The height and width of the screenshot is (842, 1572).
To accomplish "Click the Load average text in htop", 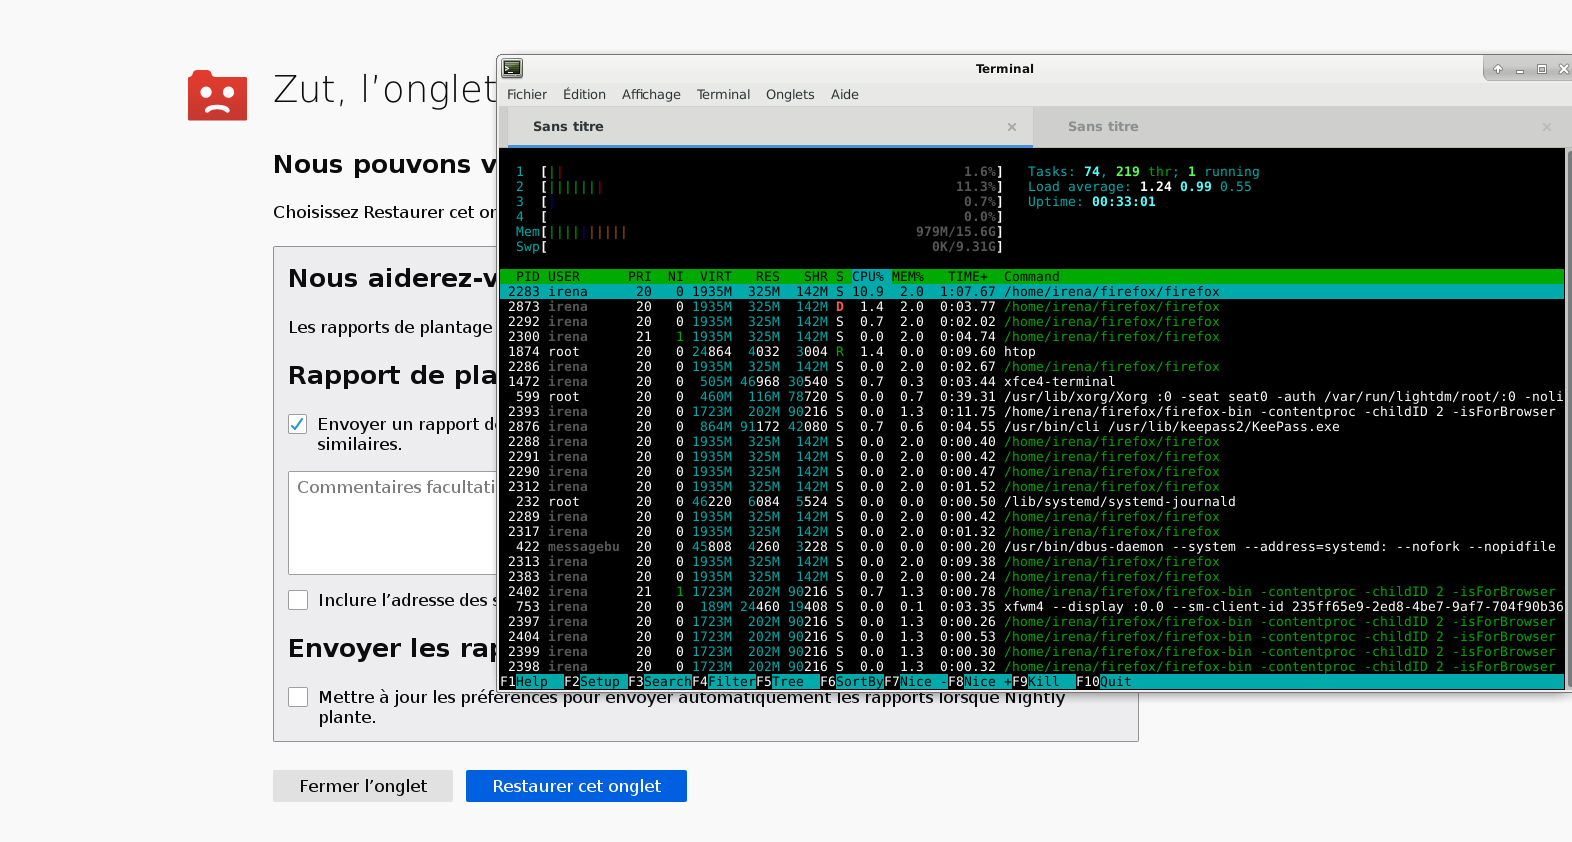I will 1140,187.
